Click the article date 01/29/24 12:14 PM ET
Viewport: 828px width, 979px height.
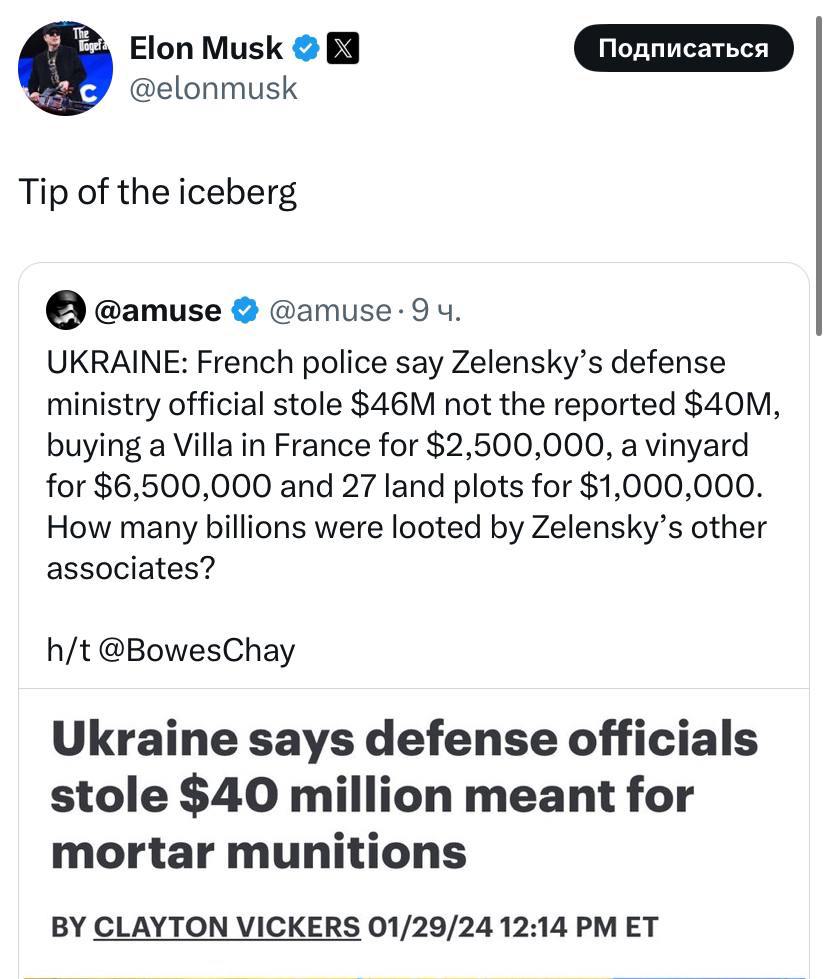point(513,926)
